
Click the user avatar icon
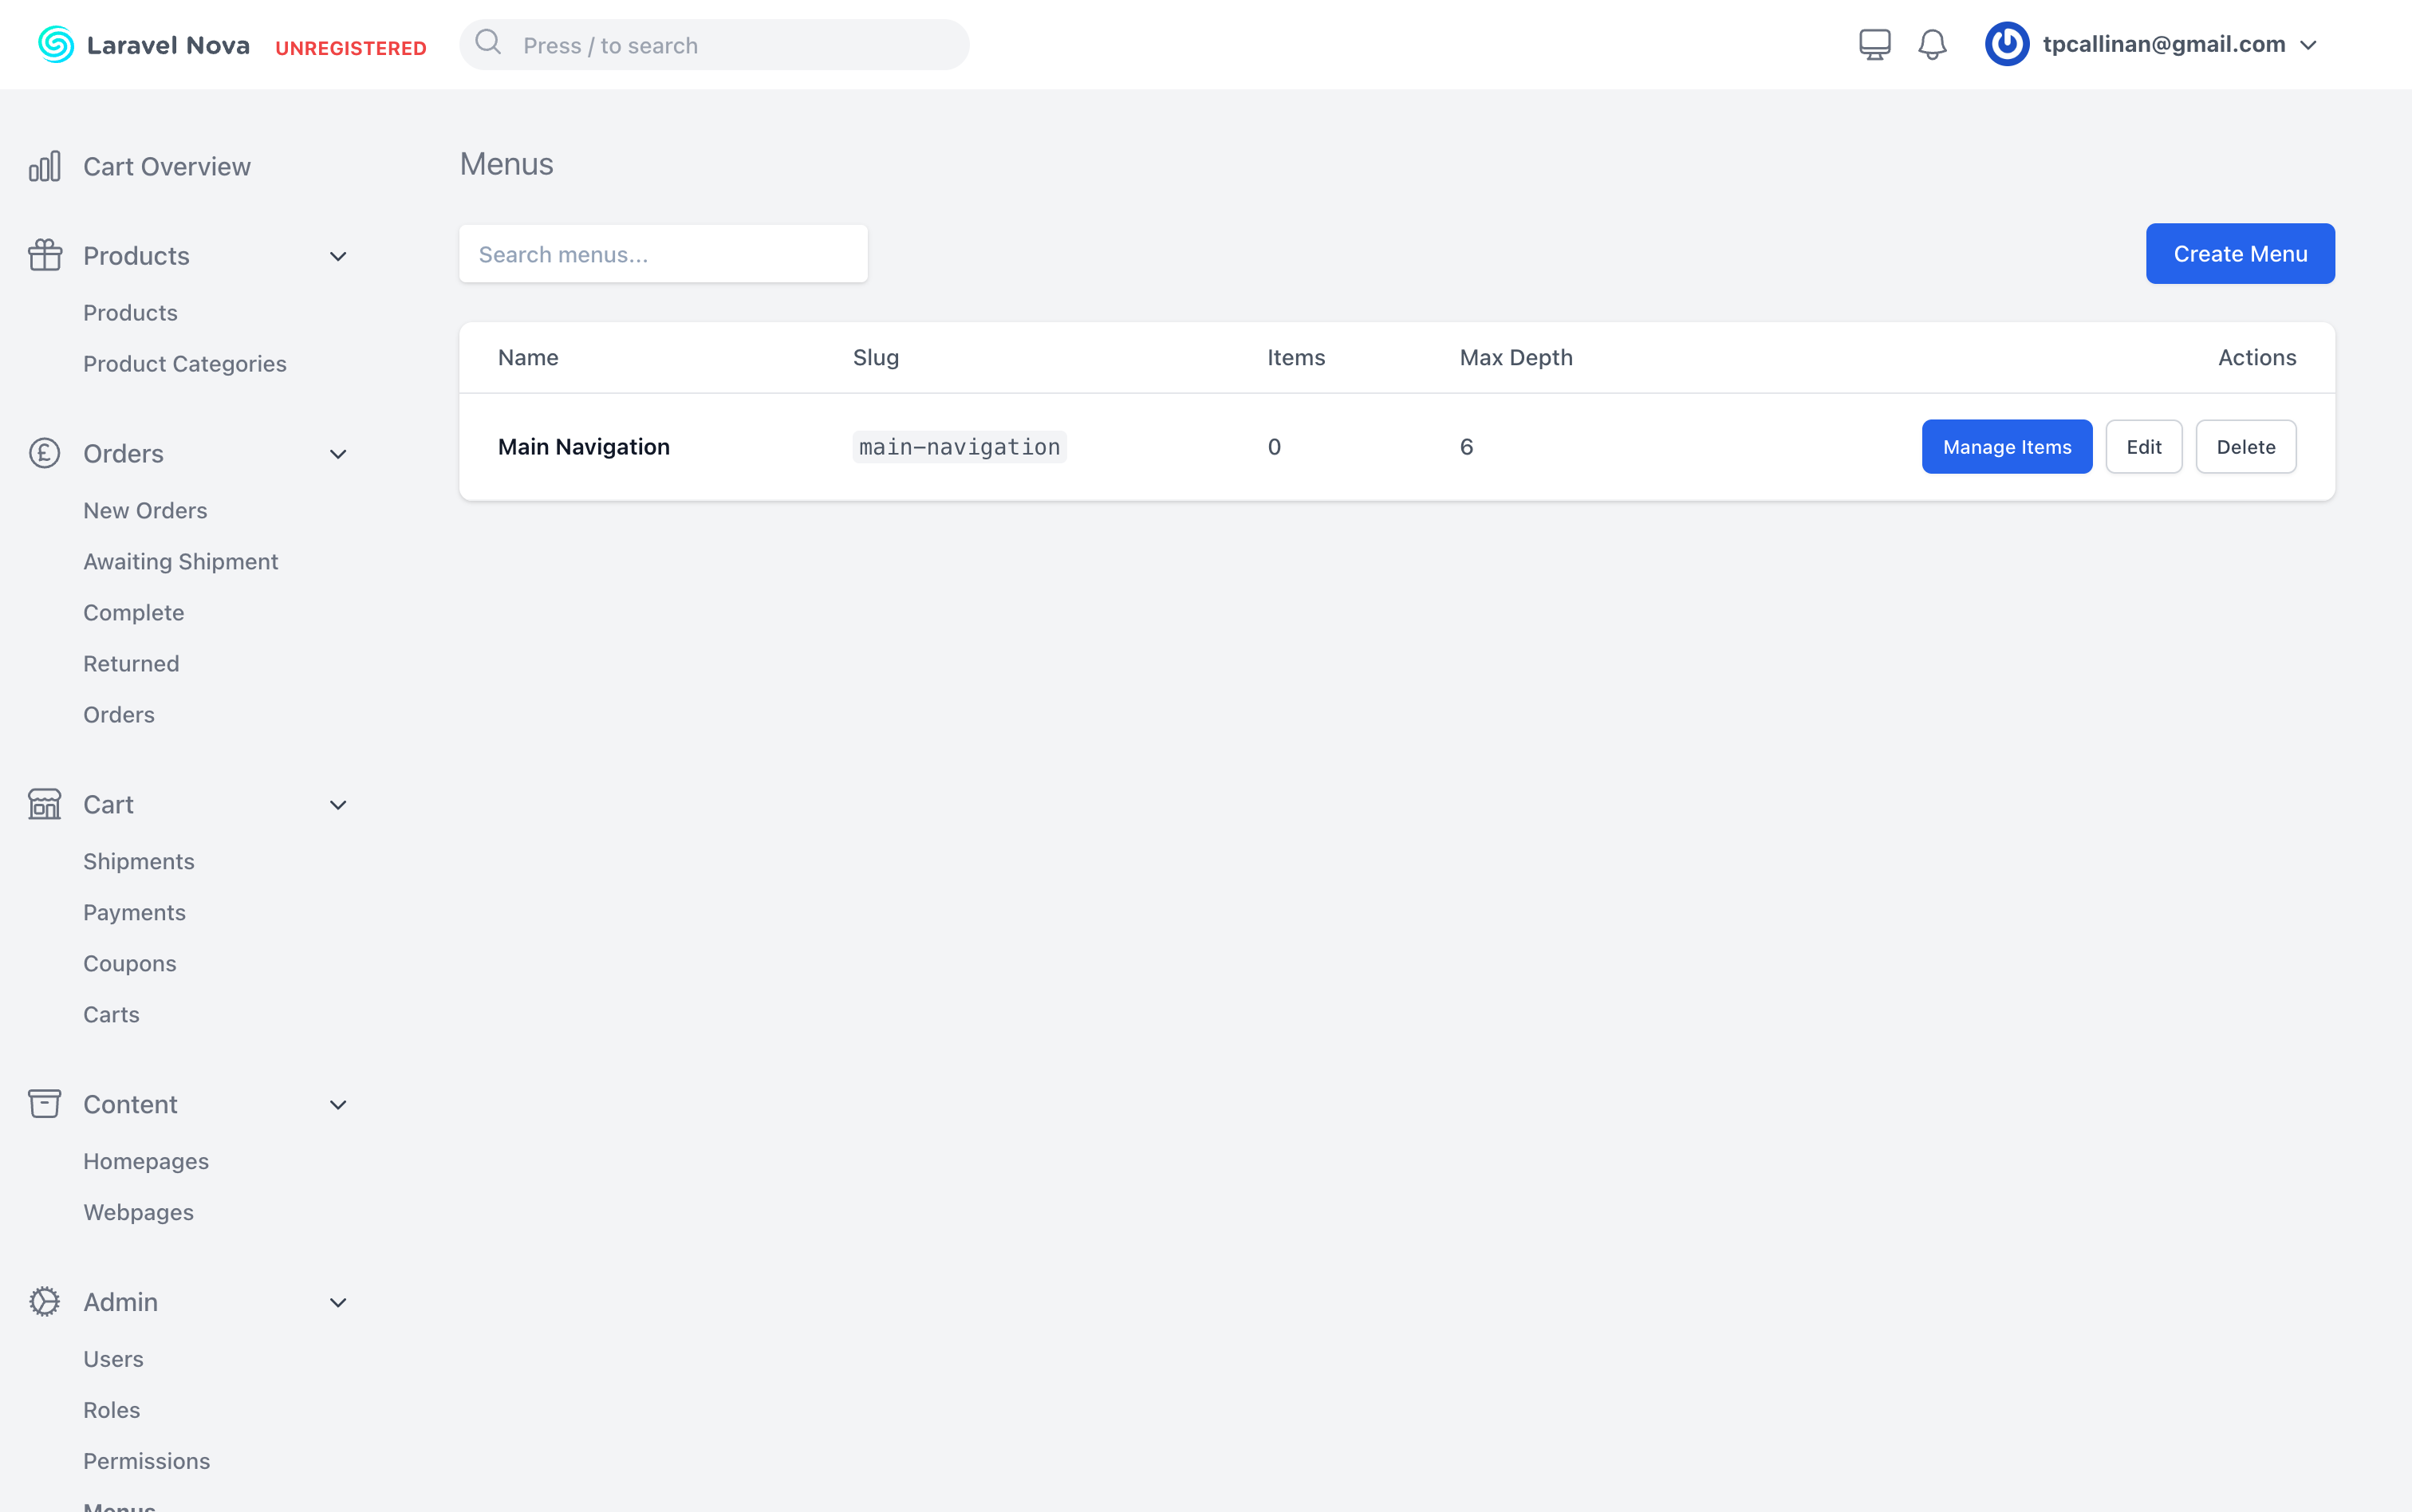pos(2006,45)
